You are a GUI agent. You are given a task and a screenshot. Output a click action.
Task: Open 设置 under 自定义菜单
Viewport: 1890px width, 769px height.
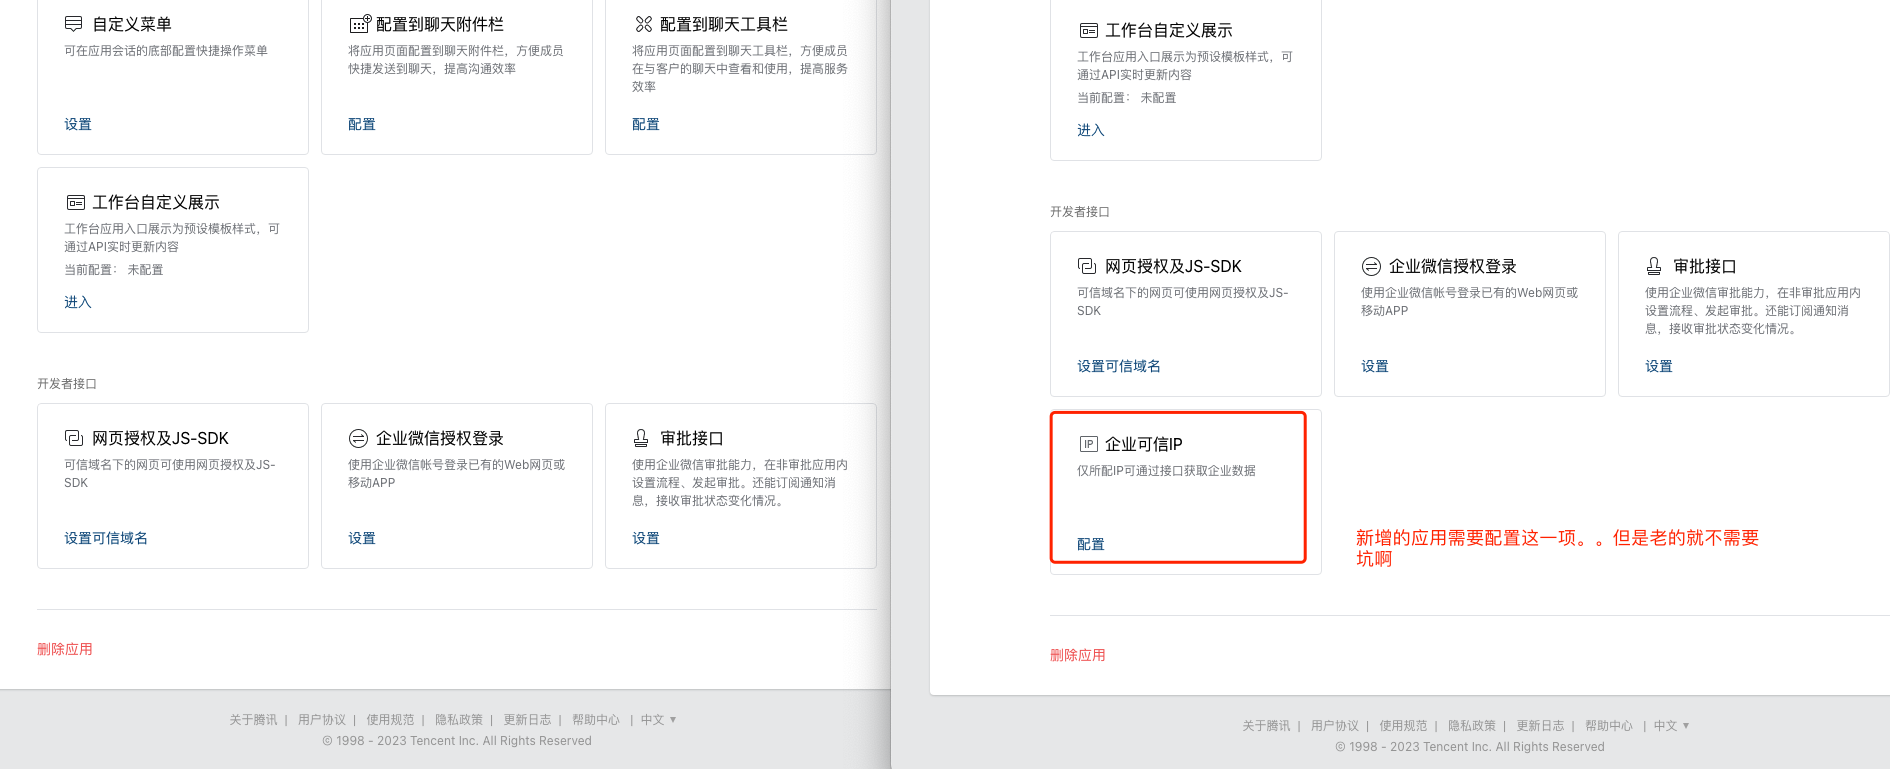point(78,124)
